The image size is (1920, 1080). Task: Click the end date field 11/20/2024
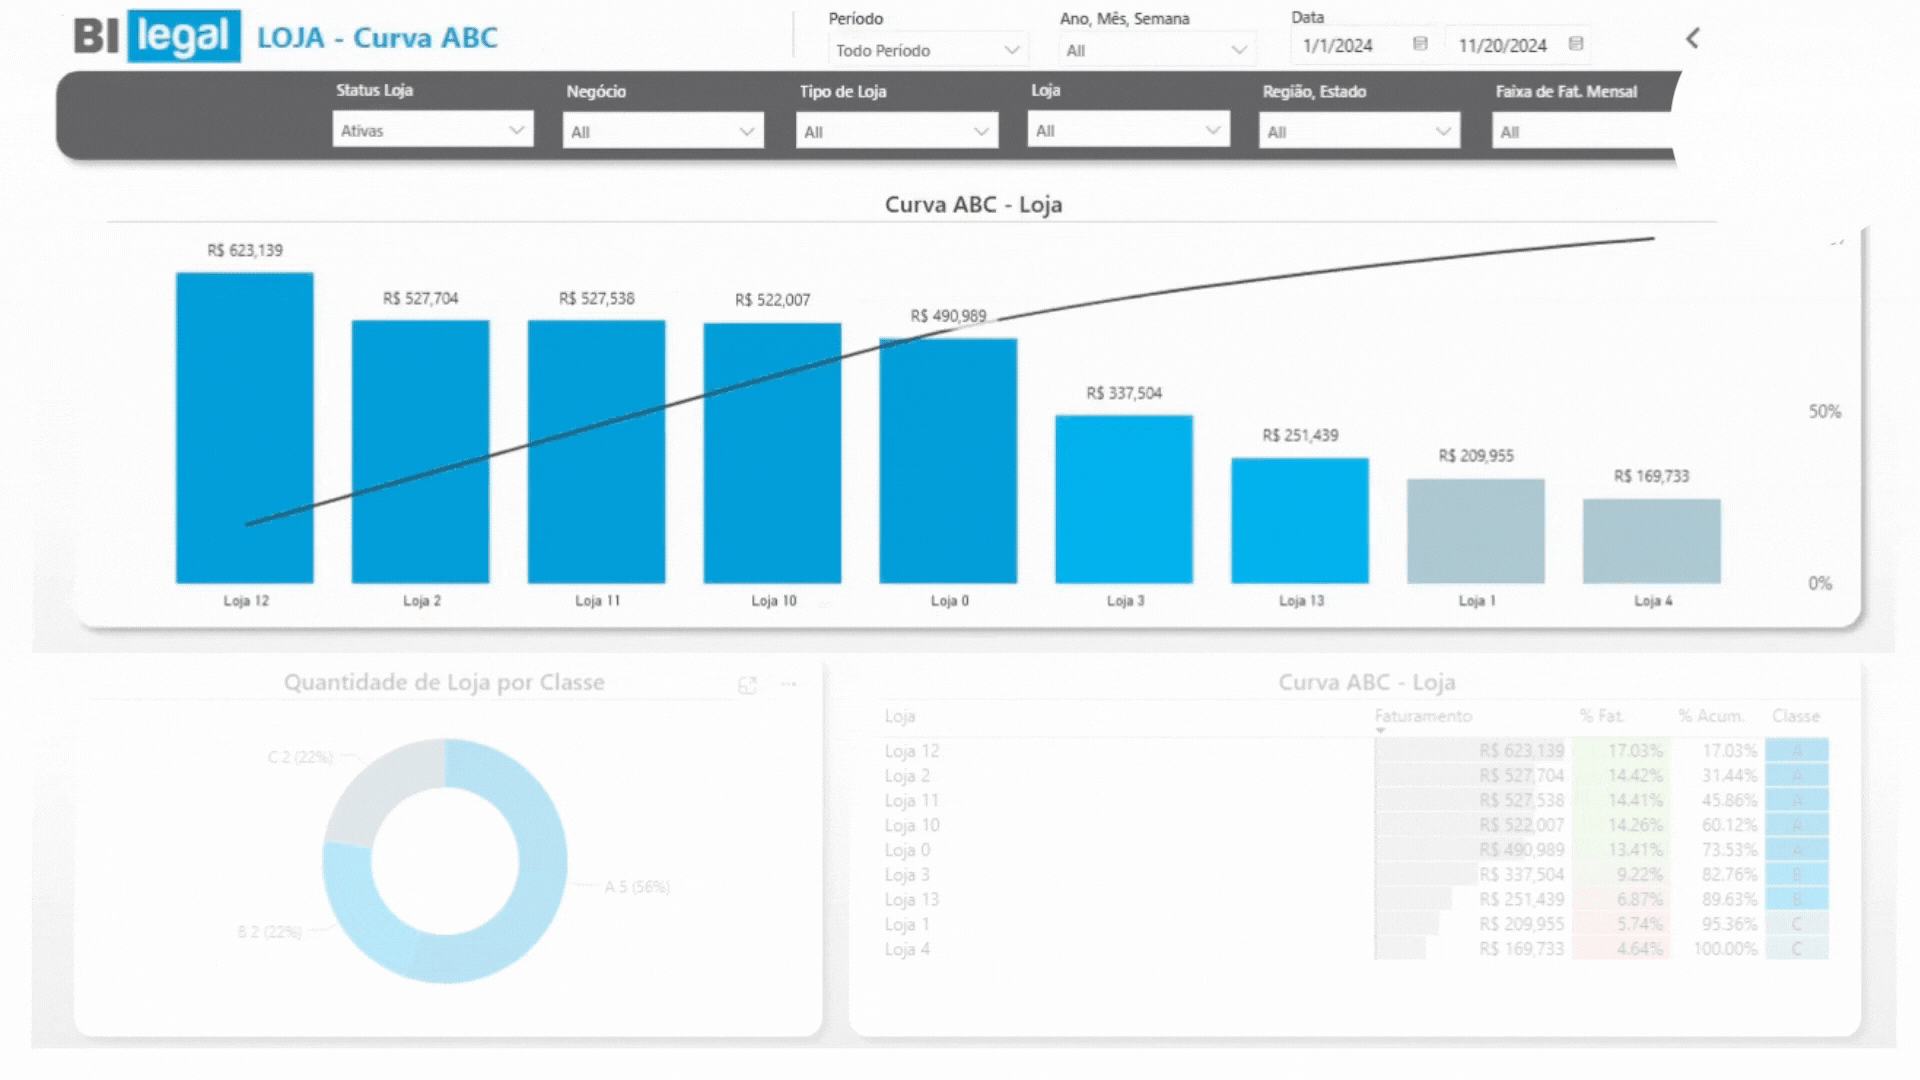click(x=1502, y=46)
